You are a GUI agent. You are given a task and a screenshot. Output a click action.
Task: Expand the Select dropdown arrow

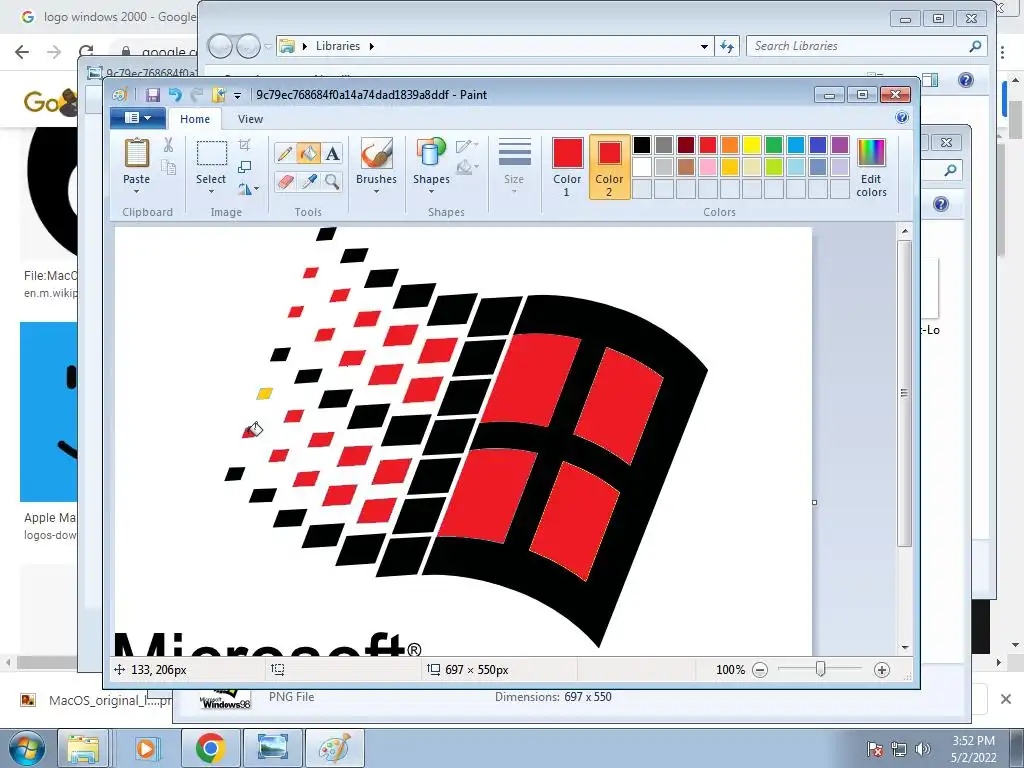212,191
